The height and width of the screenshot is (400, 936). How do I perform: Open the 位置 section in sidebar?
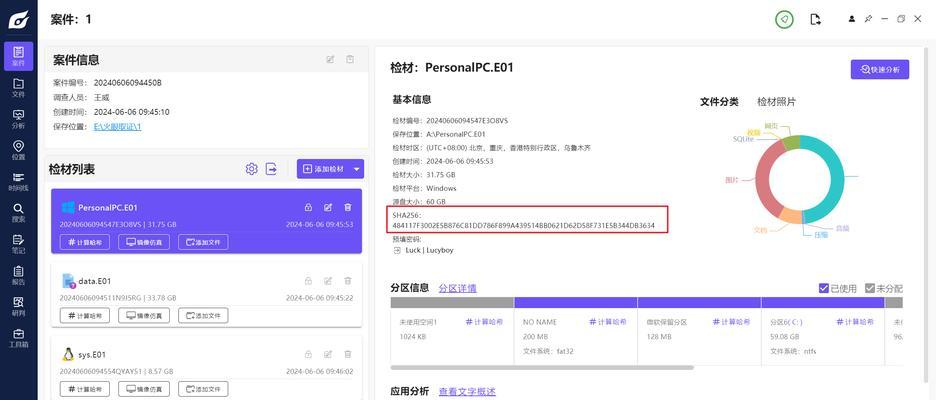19,150
